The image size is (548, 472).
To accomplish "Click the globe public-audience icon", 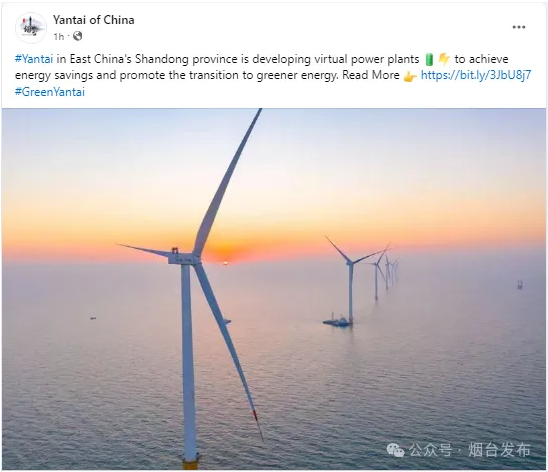I will point(77,36).
